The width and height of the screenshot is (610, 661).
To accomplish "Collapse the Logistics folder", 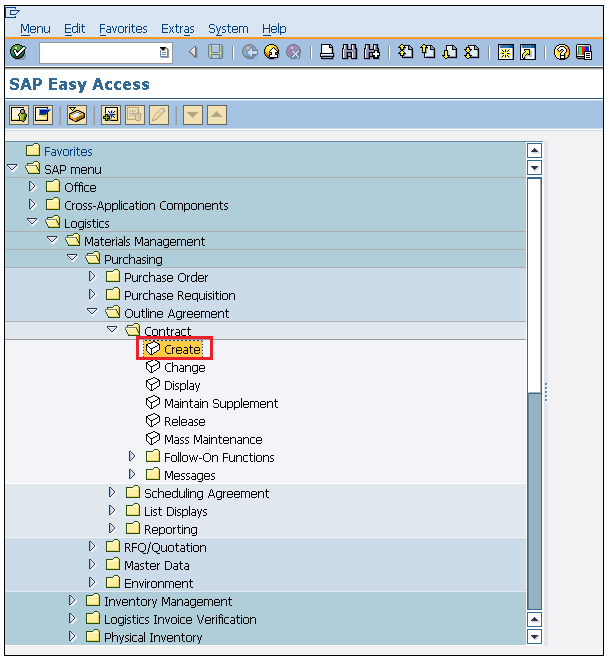I will tap(32, 222).
